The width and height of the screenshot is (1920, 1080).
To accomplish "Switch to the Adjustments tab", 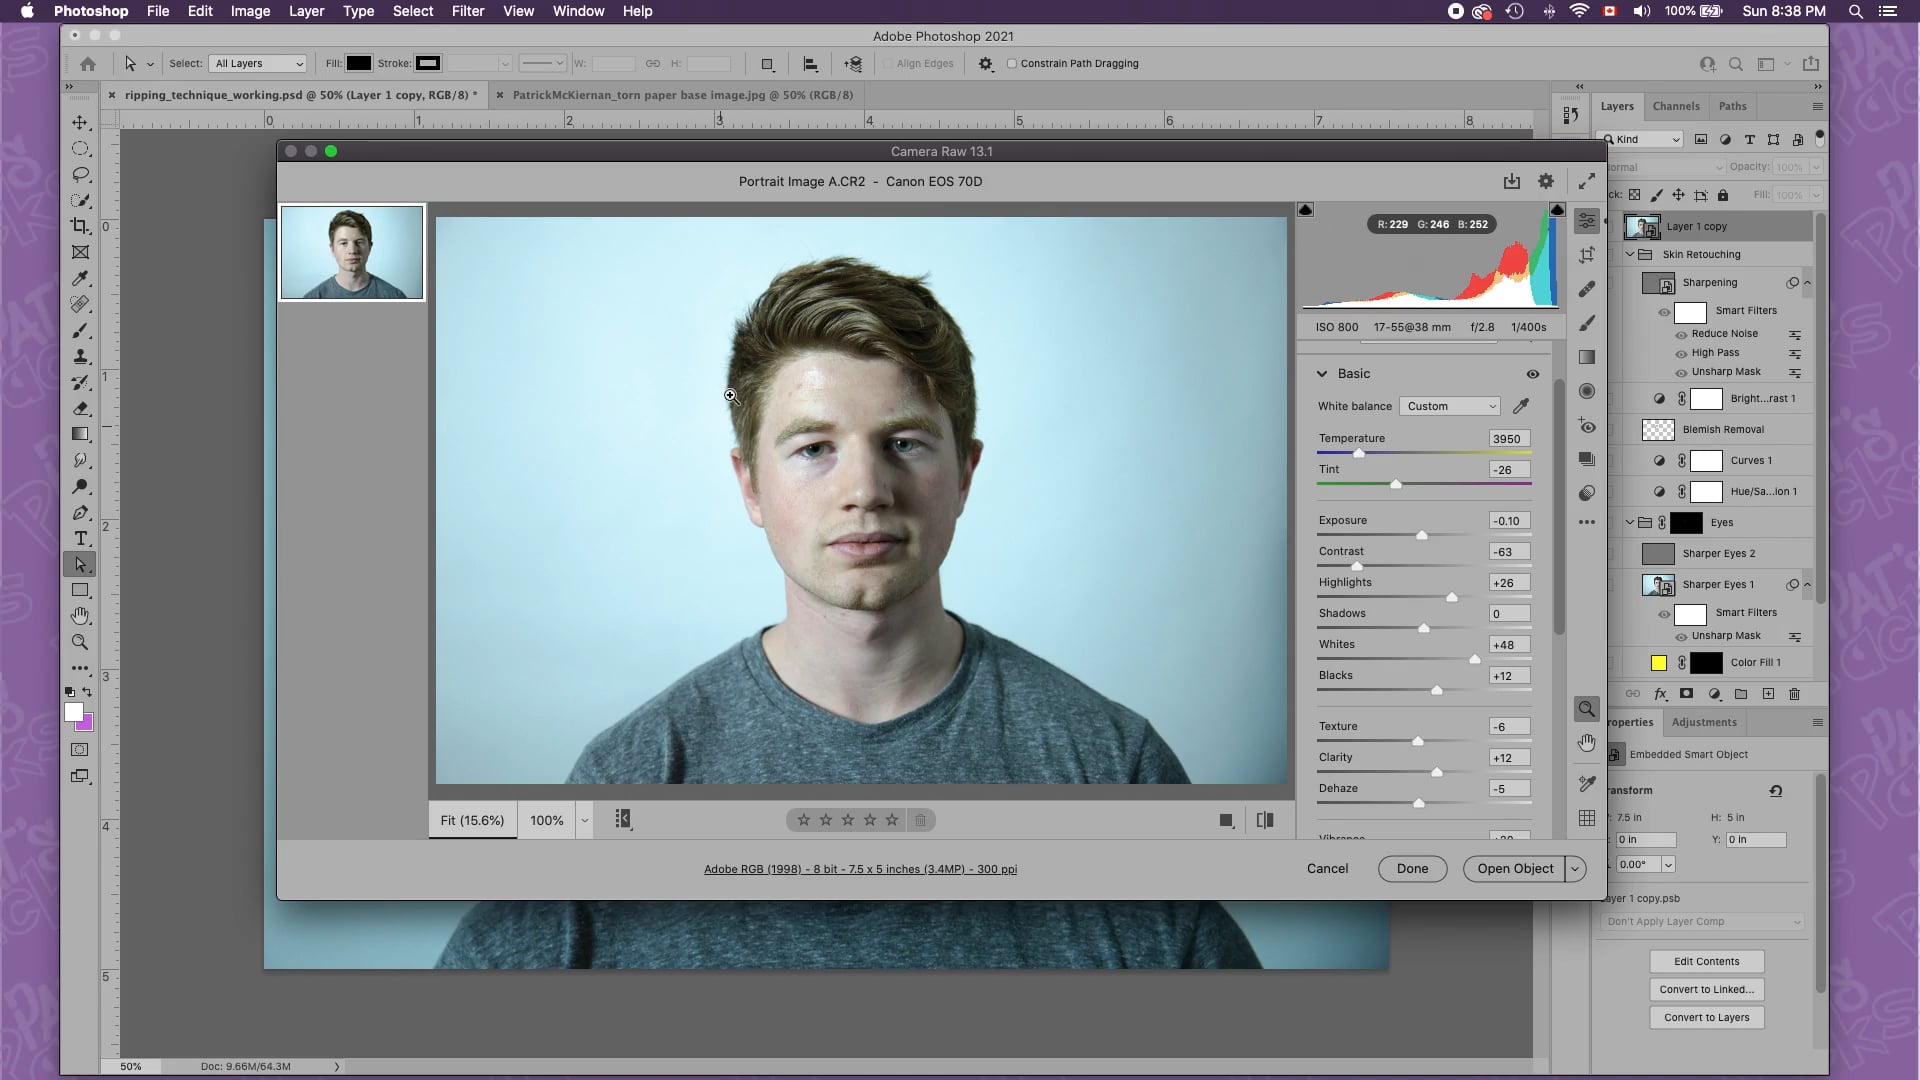I will tap(1704, 722).
